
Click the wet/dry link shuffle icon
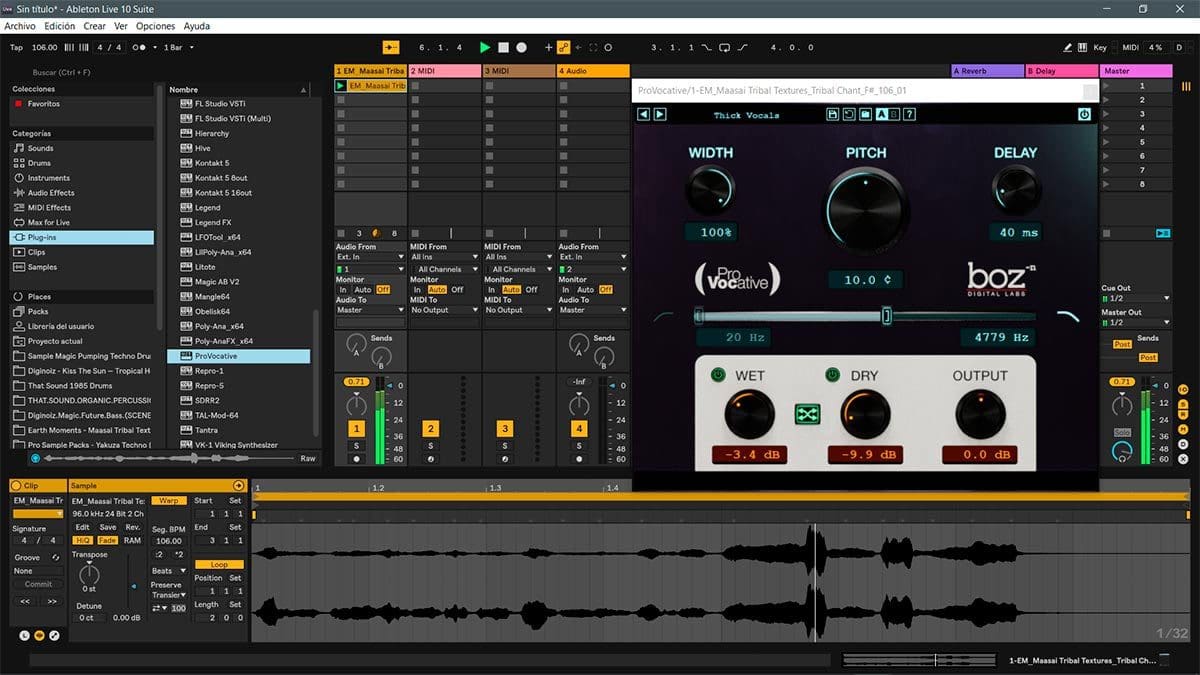[807, 414]
